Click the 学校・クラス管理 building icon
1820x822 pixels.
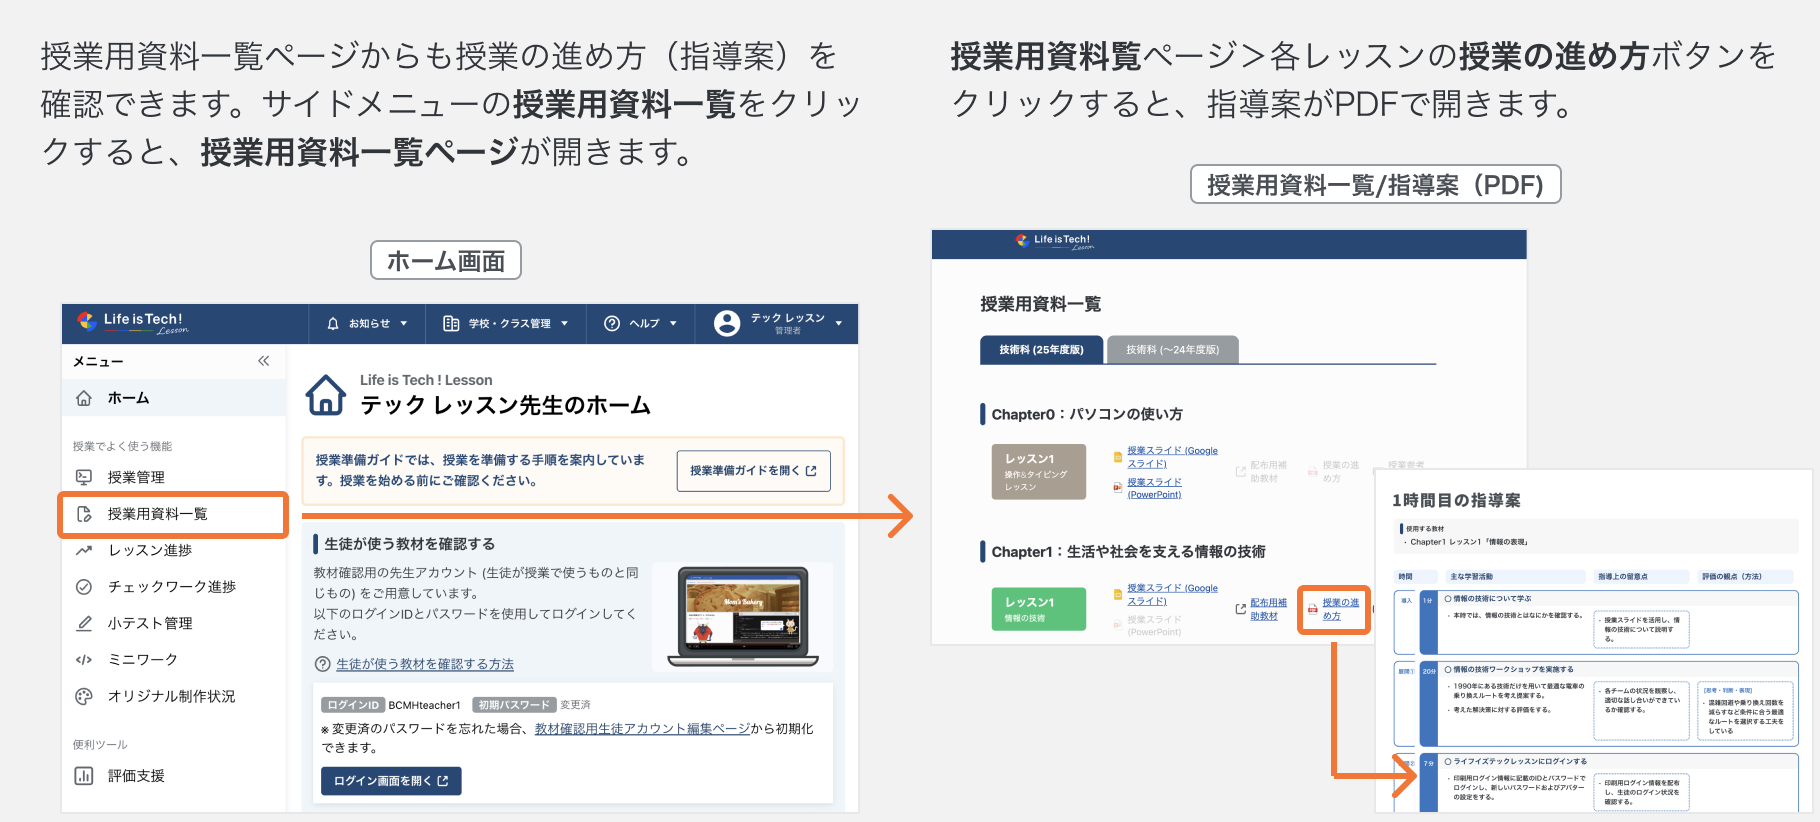[x=451, y=324]
